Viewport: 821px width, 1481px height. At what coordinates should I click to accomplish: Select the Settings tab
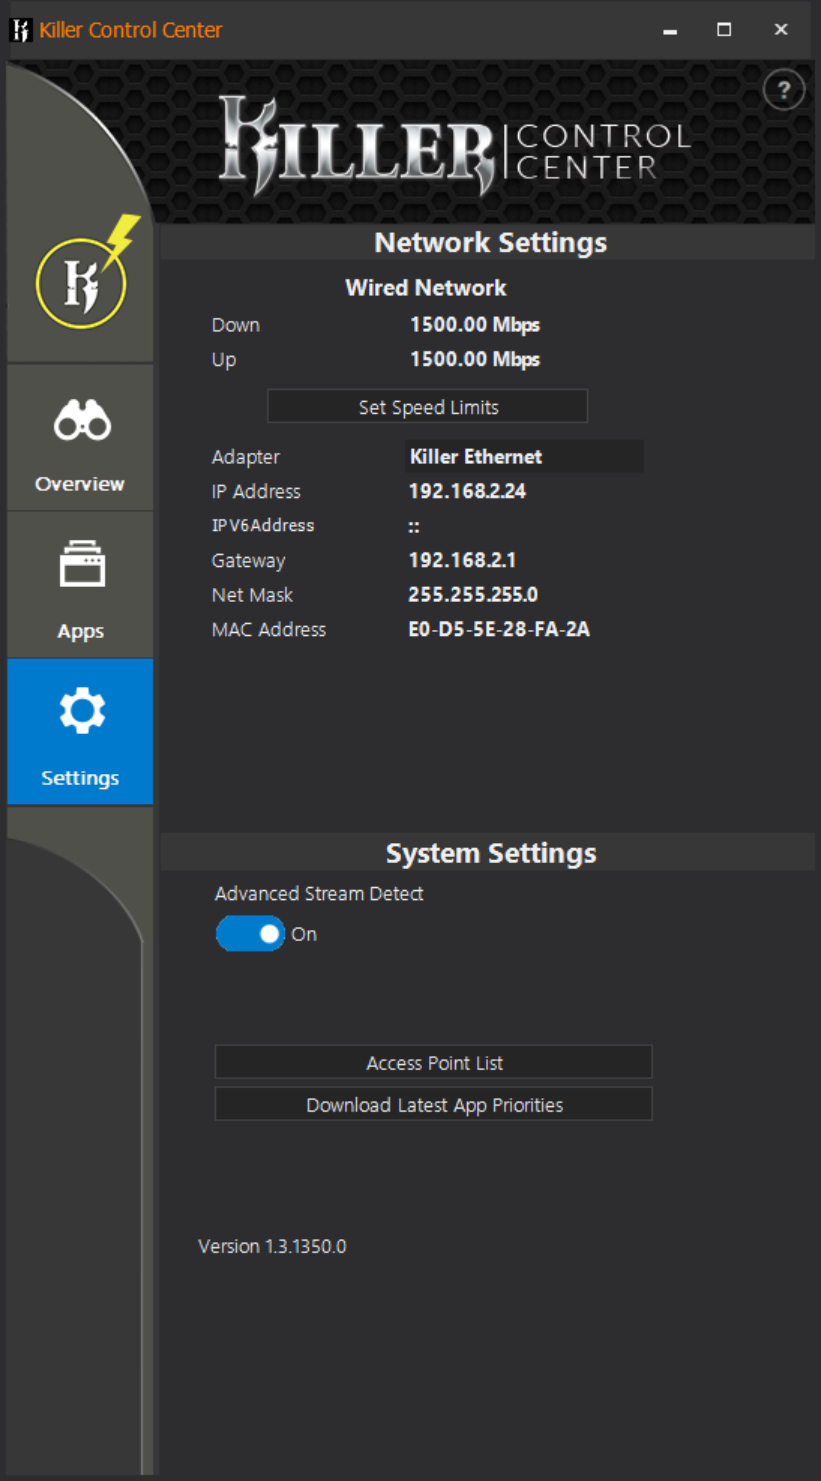click(x=80, y=731)
